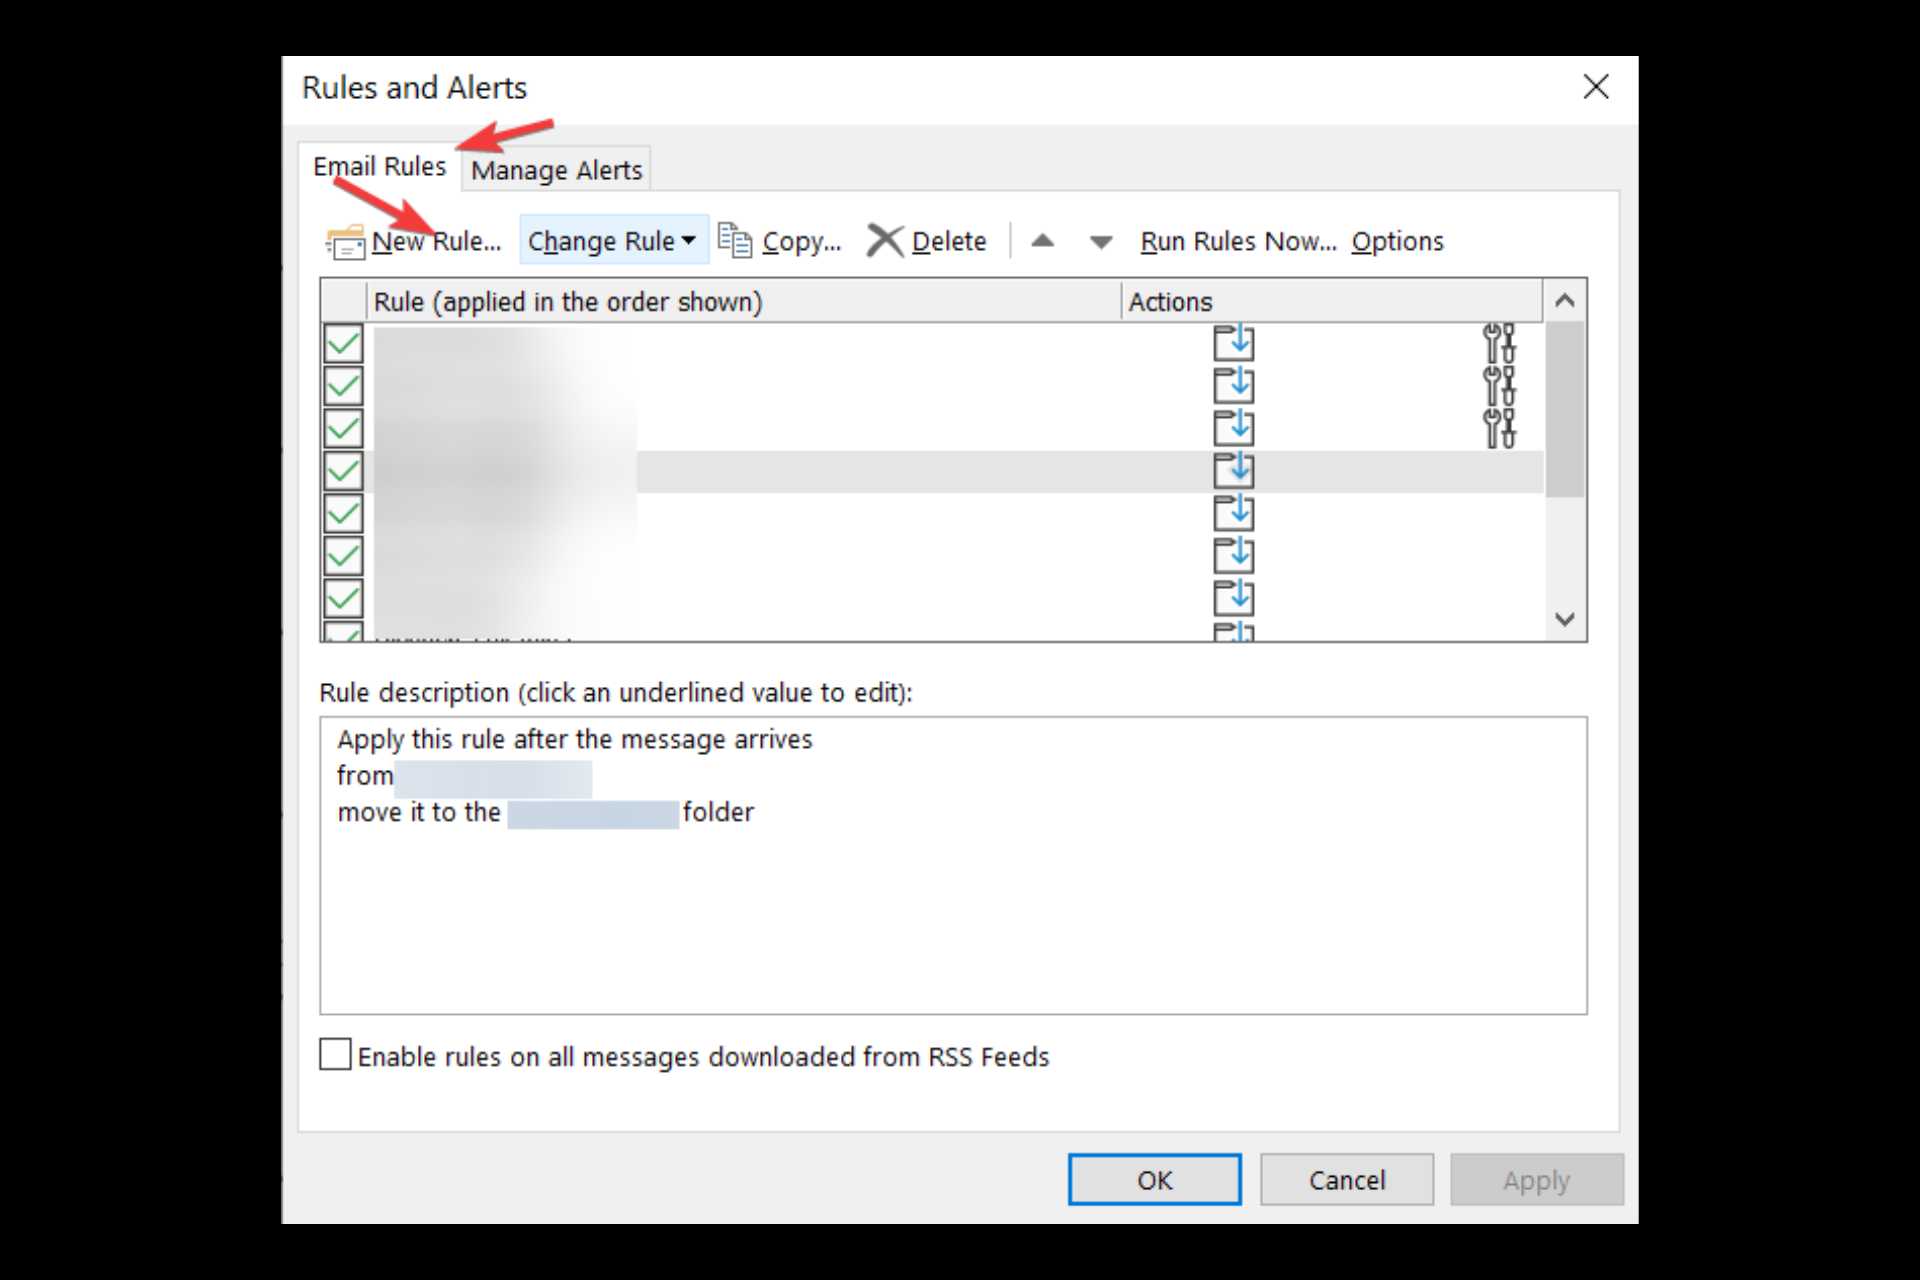Open the Change Rule dropdown
Screen dimensions: 1920x1280
click(613, 241)
